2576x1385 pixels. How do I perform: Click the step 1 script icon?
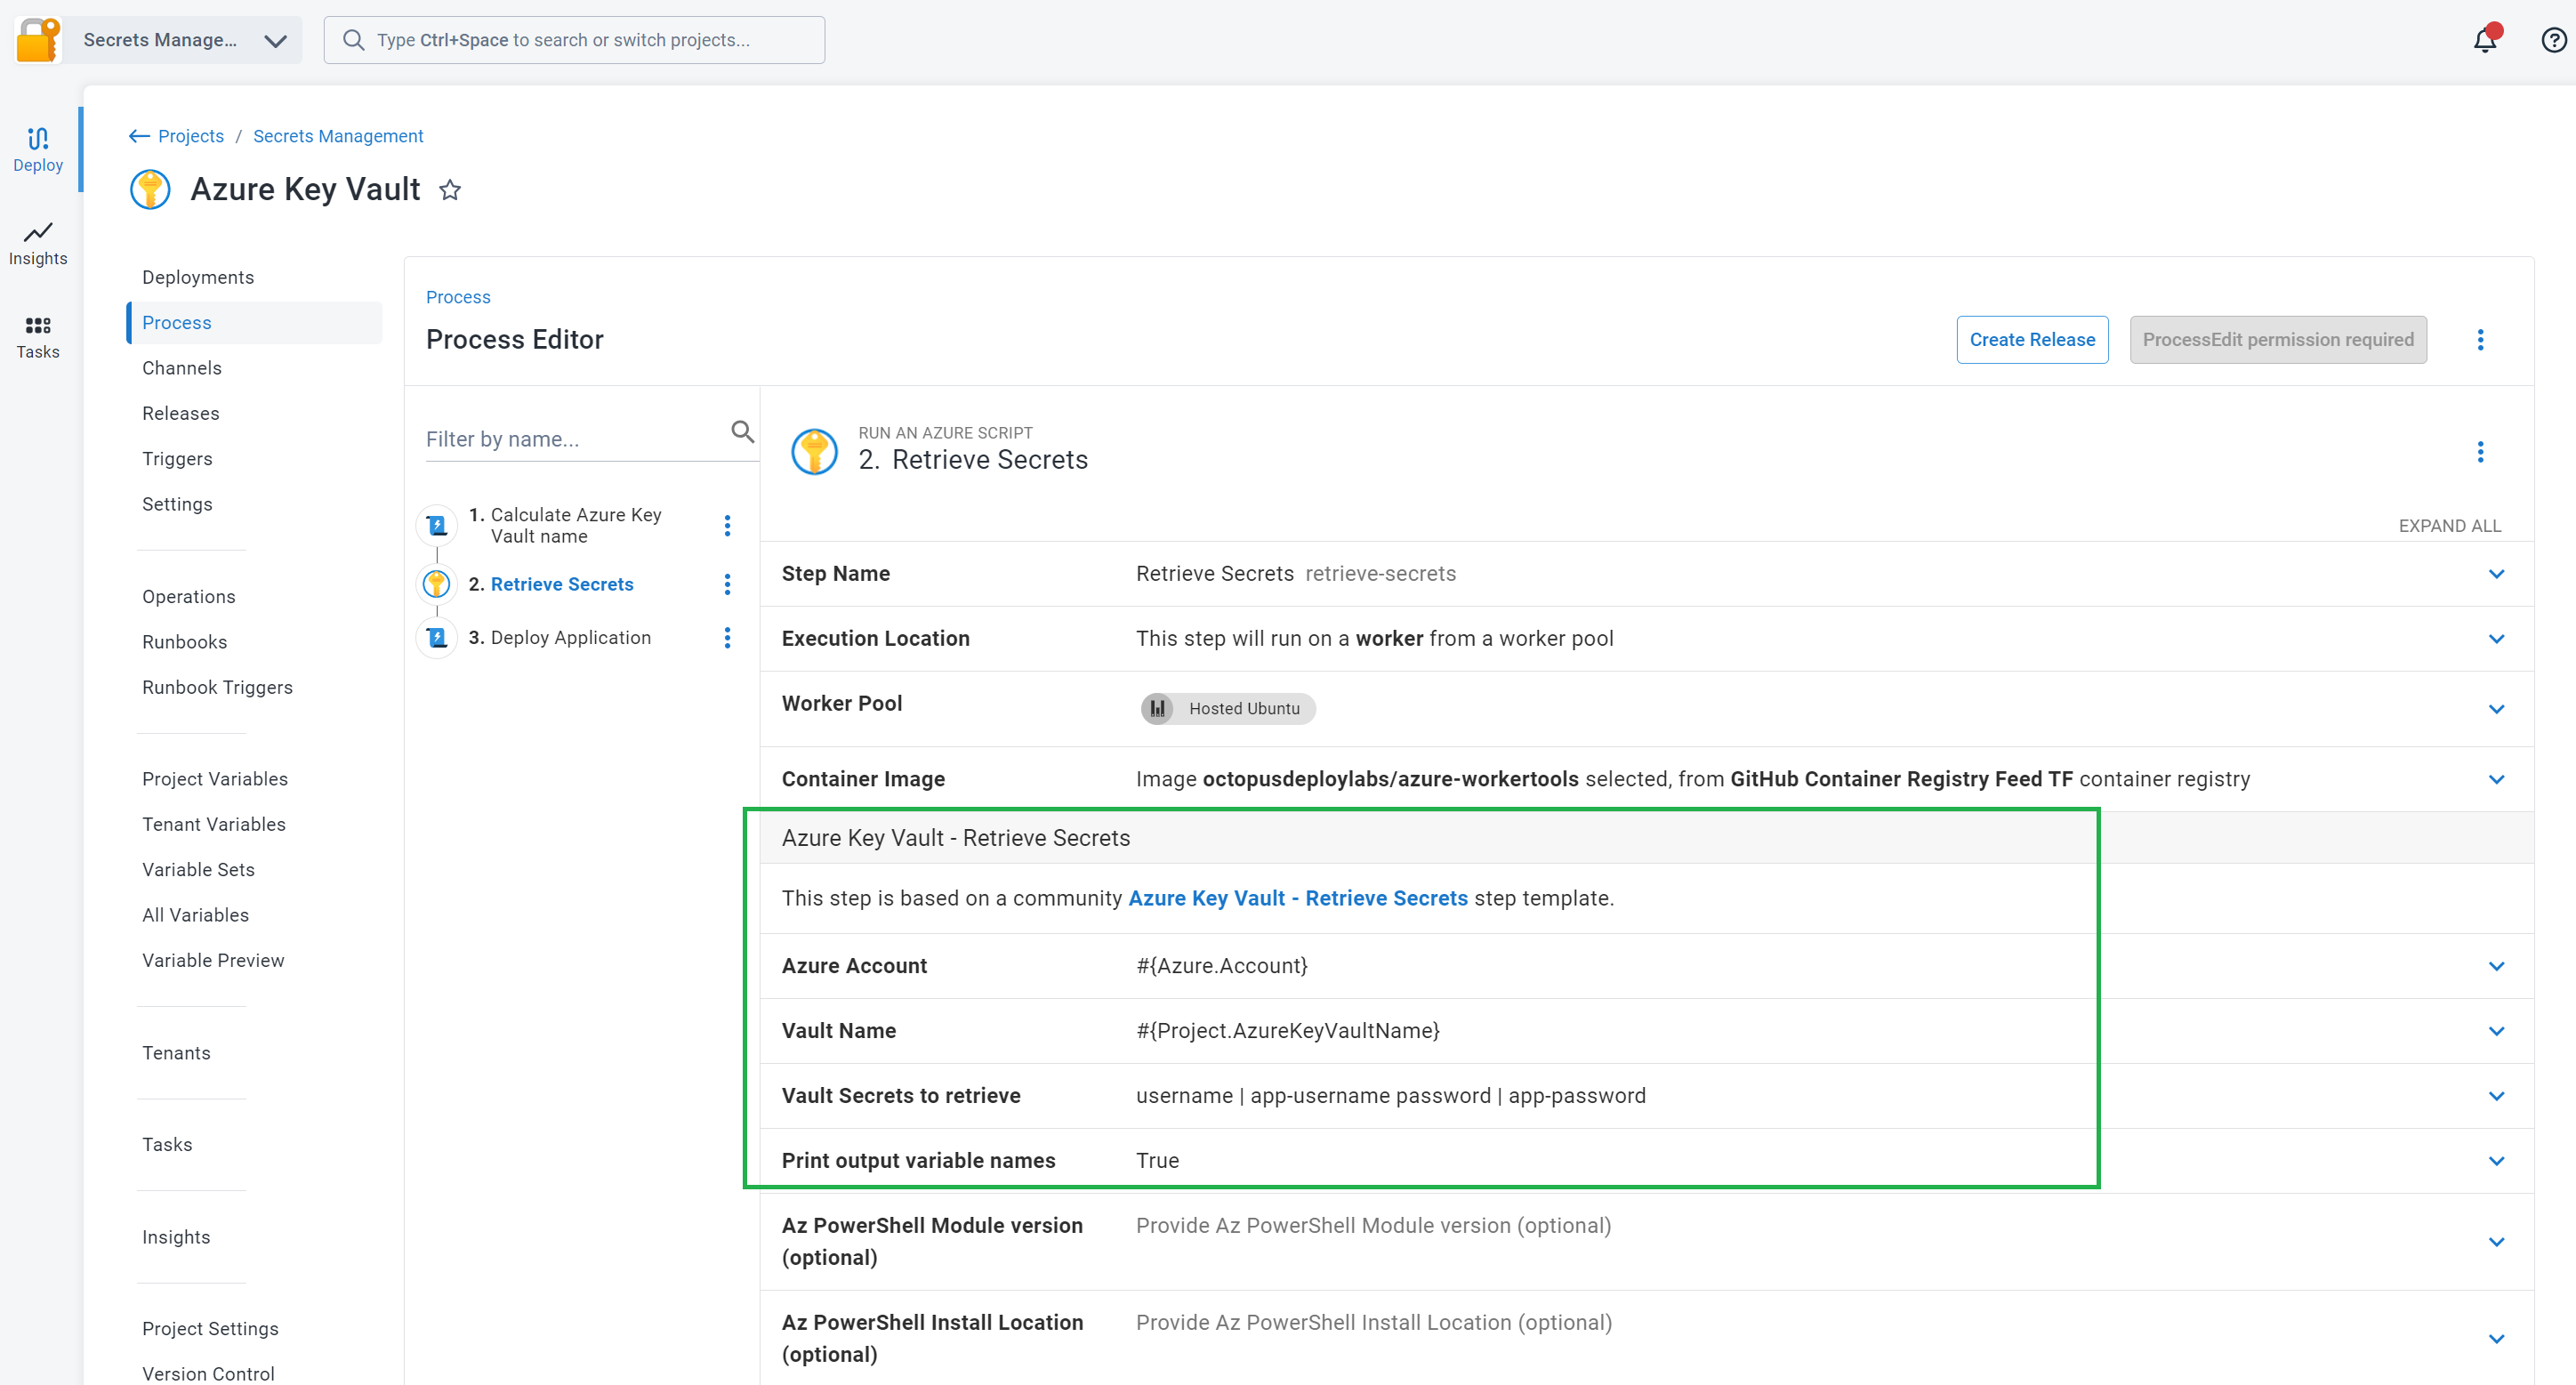(x=437, y=526)
